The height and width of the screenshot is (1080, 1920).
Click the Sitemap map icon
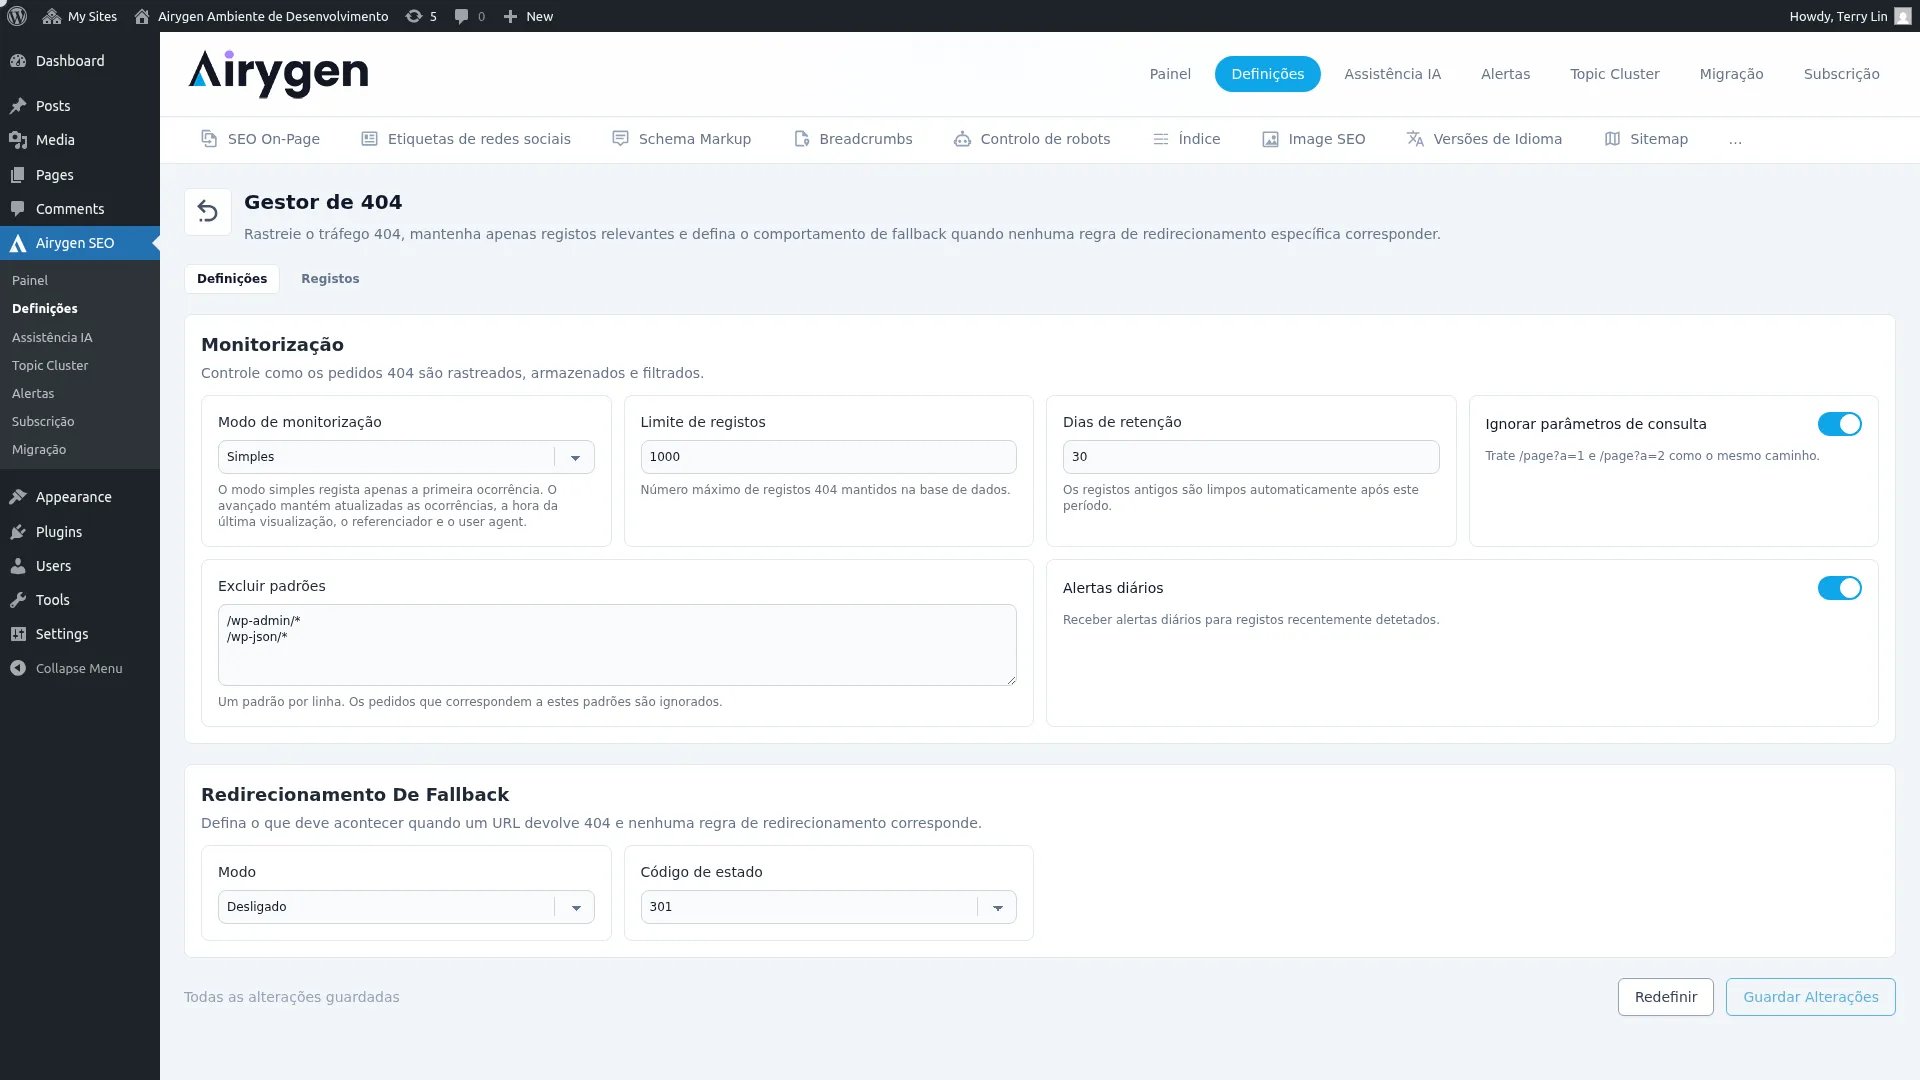[1612, 139]
